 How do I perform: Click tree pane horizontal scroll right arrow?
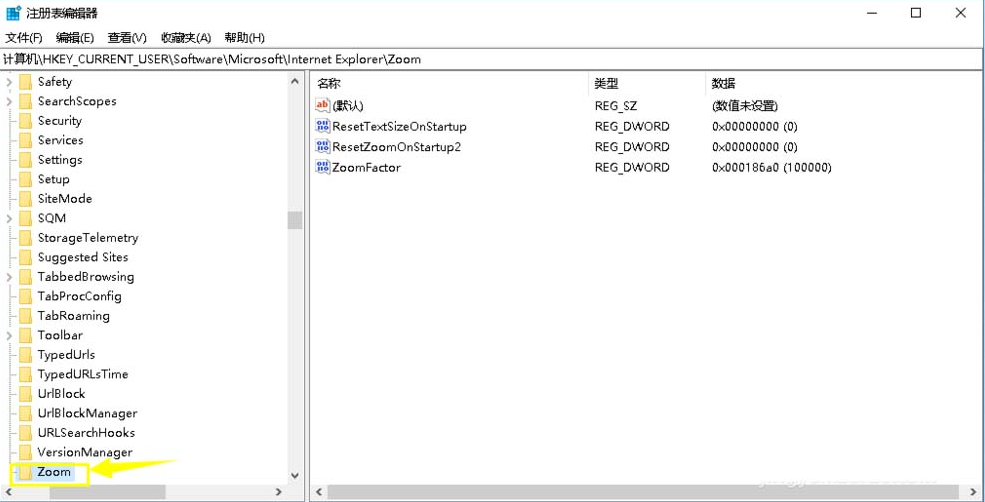pyautogui.click(x=280, y=492)
